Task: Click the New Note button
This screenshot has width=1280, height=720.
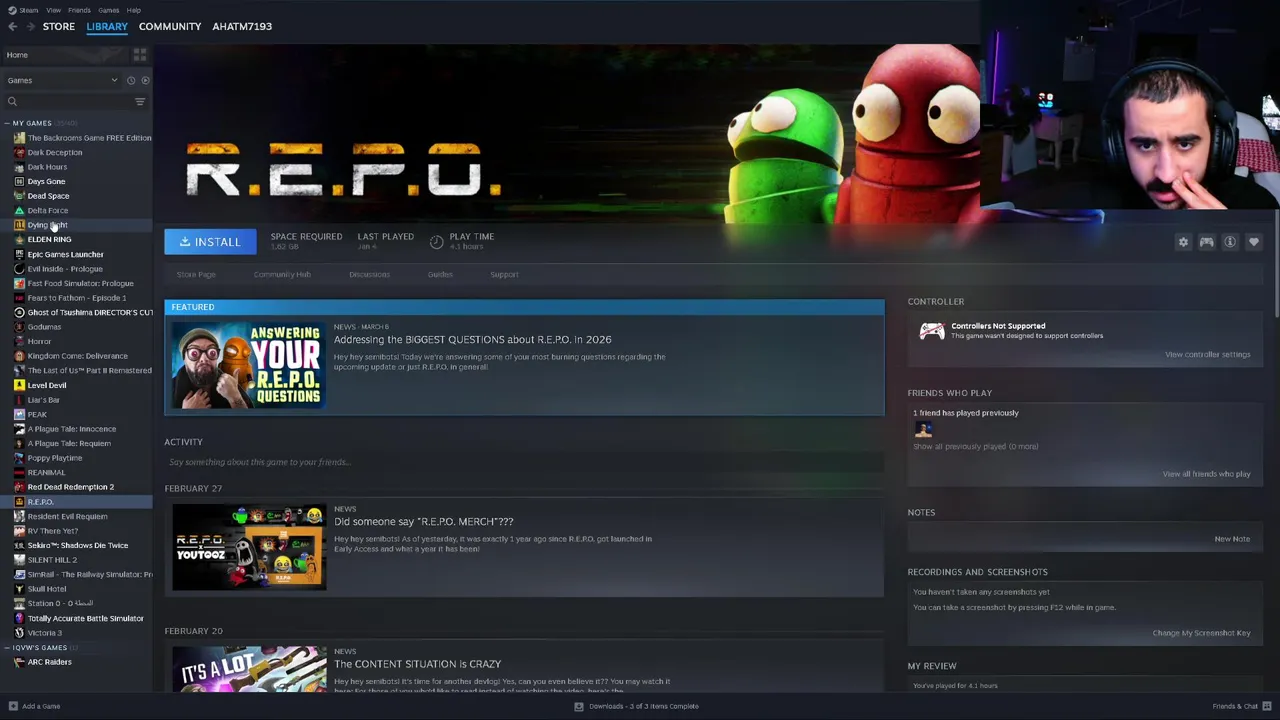Action: (1232, 539)
